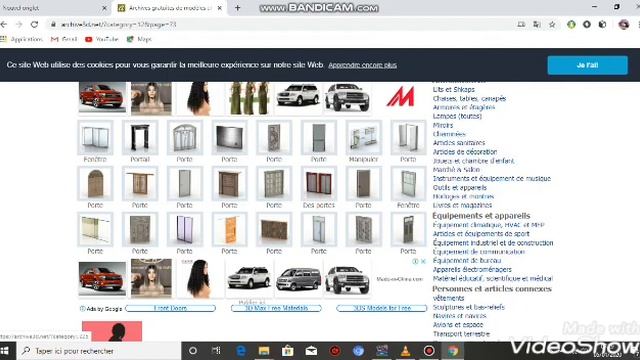Open the Transport terrestre category
Viewport: 640px width, 360px height.
coord(461,334)
